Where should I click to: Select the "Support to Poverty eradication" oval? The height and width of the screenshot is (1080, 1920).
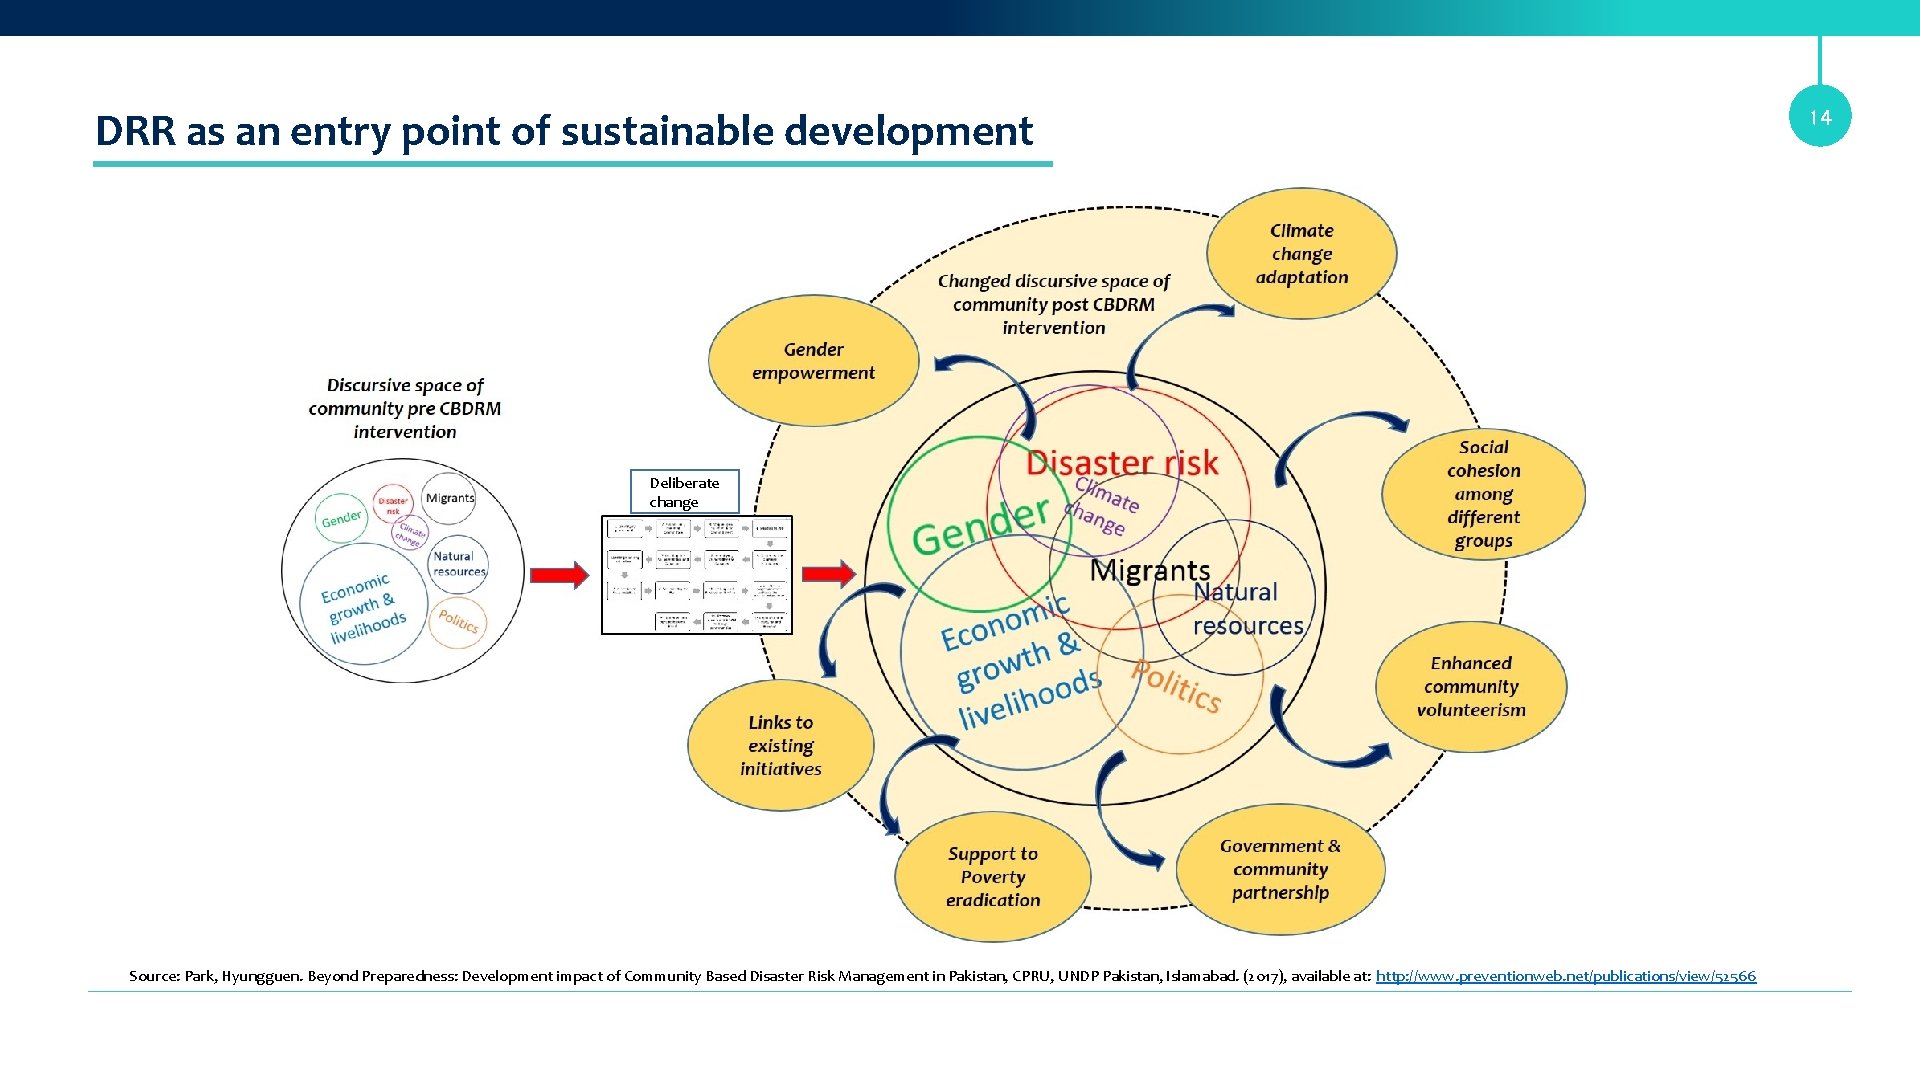[x=993, y=877]
